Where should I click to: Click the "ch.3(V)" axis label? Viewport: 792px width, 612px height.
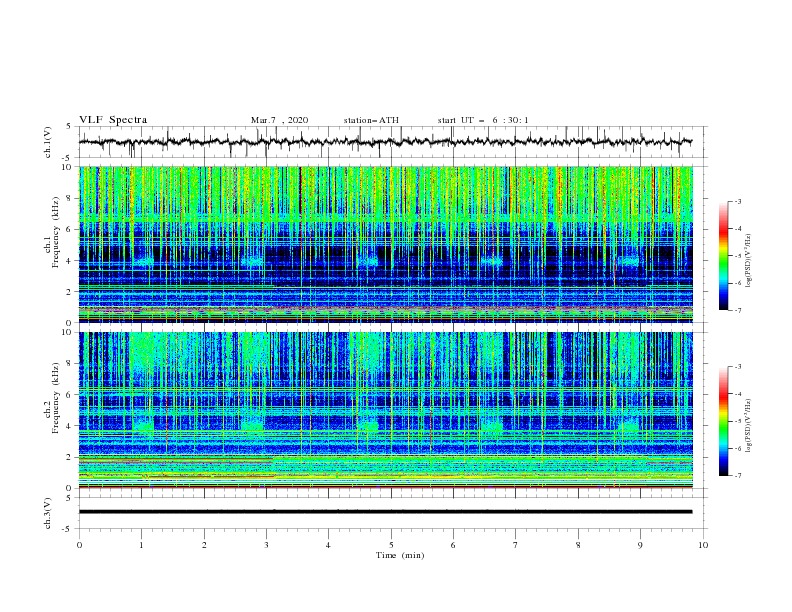click(48, 513)
